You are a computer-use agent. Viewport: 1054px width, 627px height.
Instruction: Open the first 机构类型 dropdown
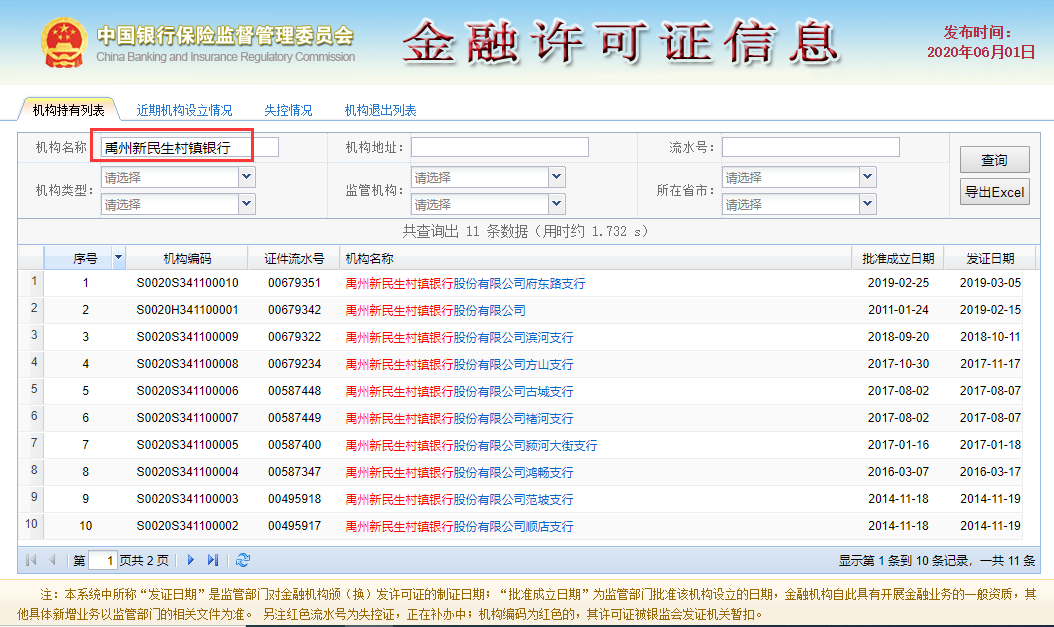247,177
